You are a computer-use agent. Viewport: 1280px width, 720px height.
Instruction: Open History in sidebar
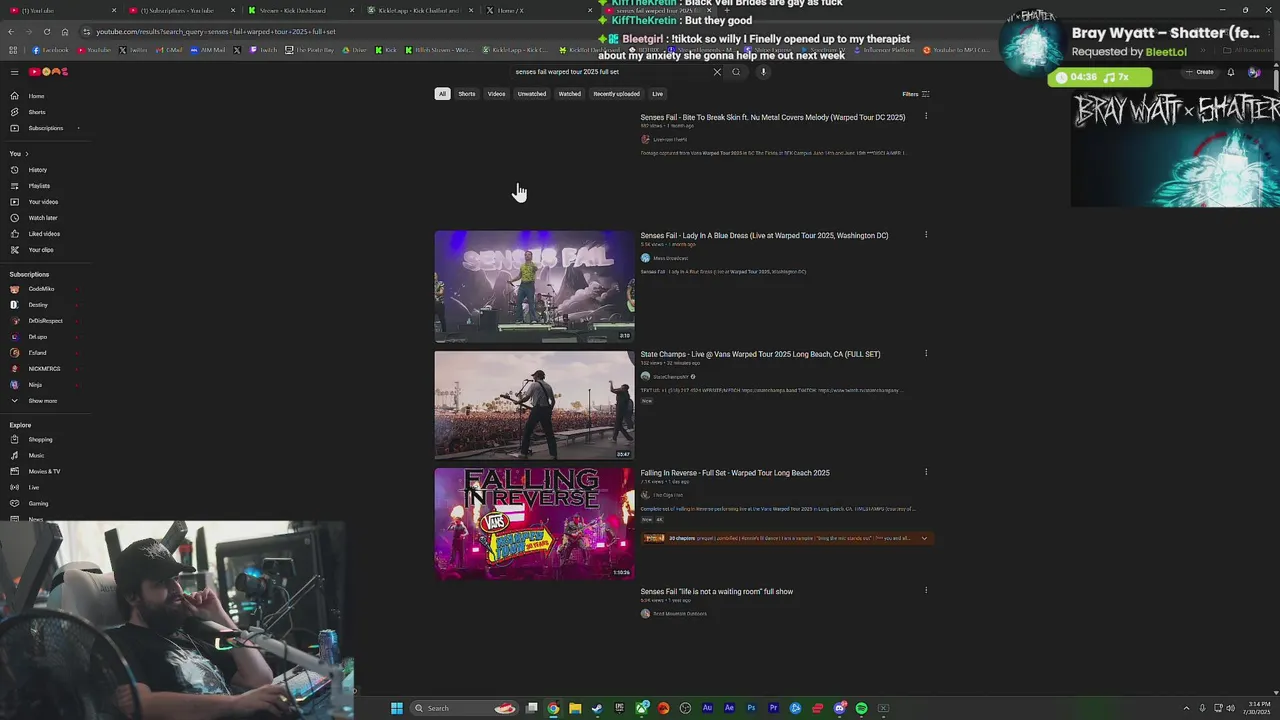[45, 170]
